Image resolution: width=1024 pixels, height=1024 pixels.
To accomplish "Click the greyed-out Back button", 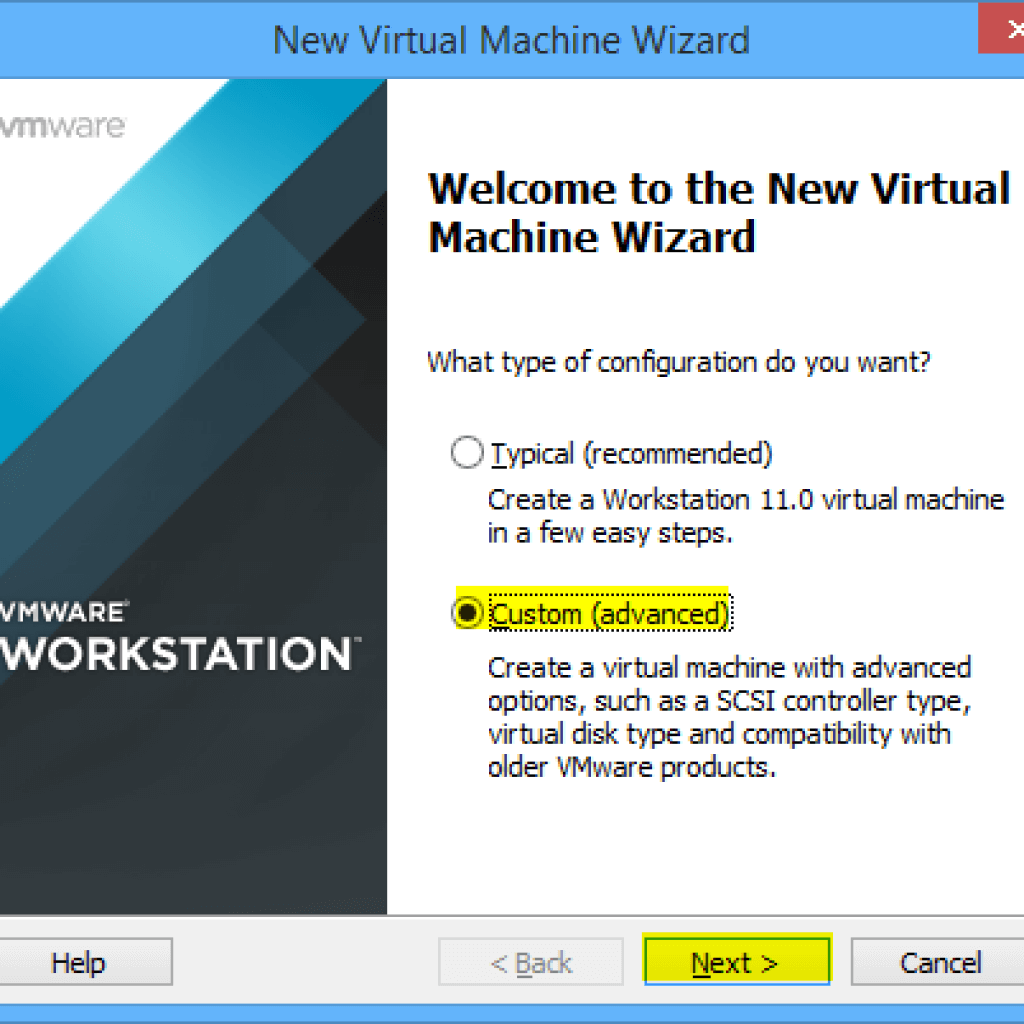I will [531, 963].
